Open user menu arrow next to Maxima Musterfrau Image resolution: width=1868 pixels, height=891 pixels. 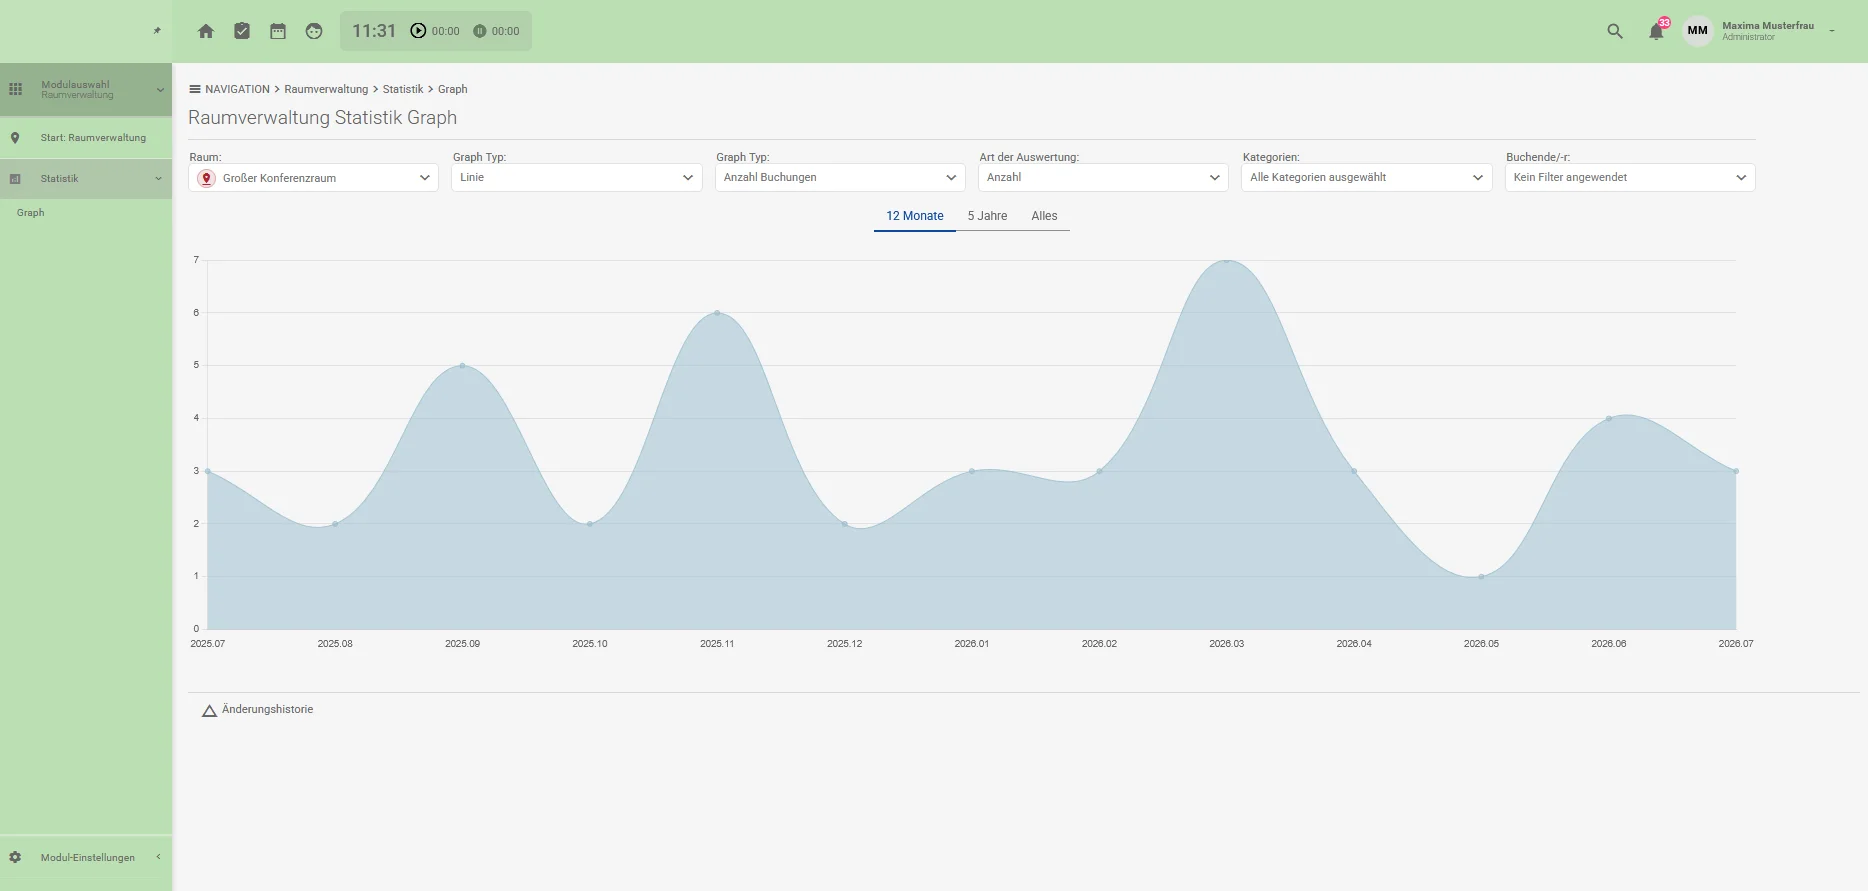click(x=1832, y=31)
